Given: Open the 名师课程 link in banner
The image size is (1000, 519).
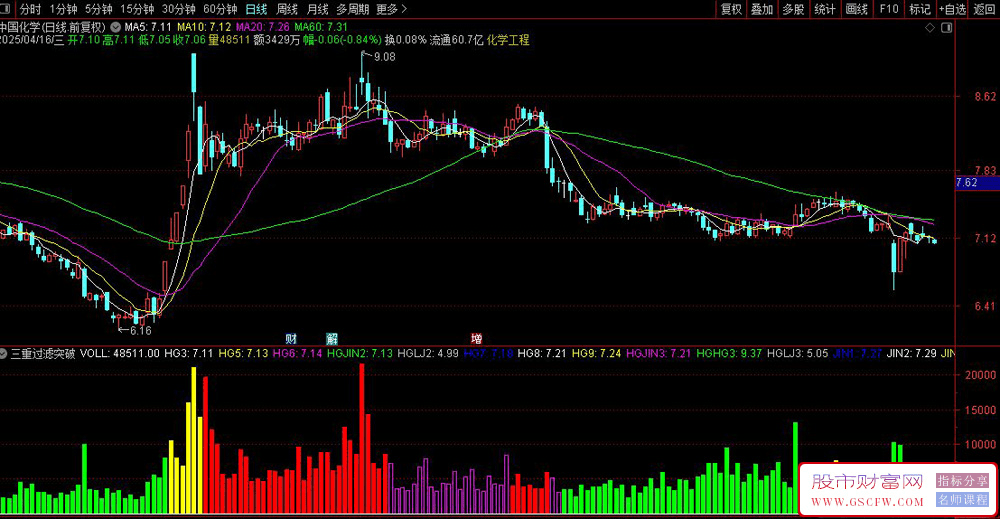Looking at the screenshot, I should 962,499.
